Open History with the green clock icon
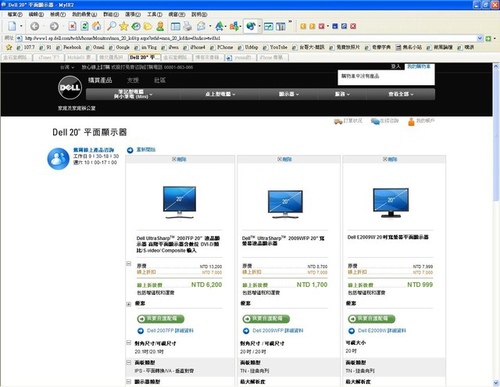This screenshot has height=387, width=500. 136,26
